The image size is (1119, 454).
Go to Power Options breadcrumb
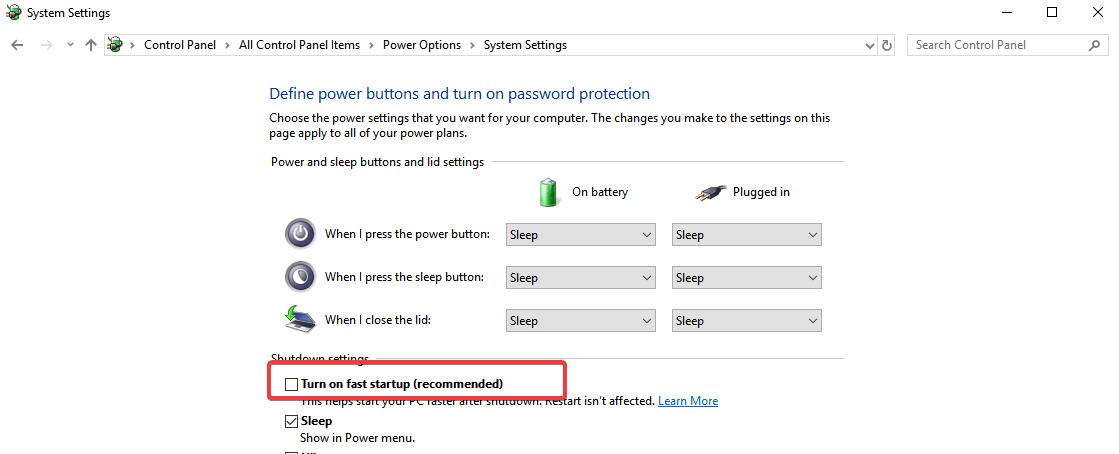(422, 45)
